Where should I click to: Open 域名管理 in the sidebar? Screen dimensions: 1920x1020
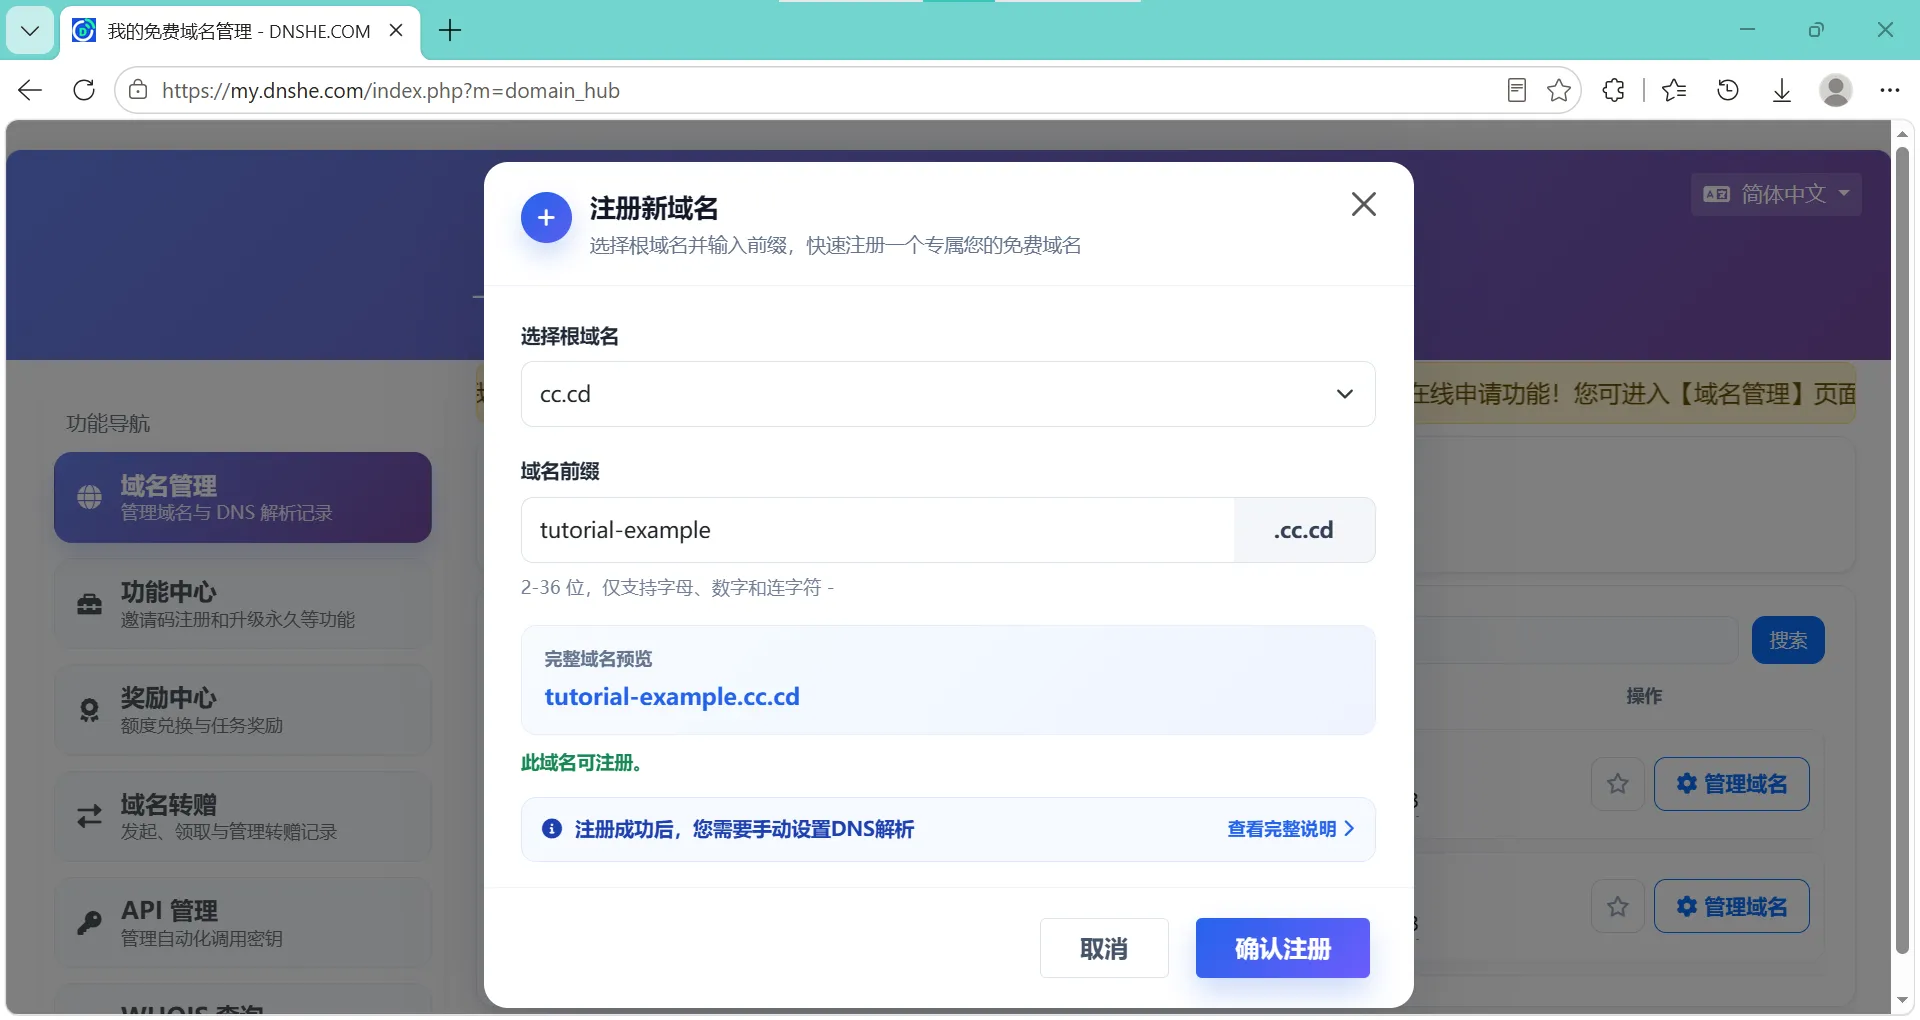coord(243,498)
